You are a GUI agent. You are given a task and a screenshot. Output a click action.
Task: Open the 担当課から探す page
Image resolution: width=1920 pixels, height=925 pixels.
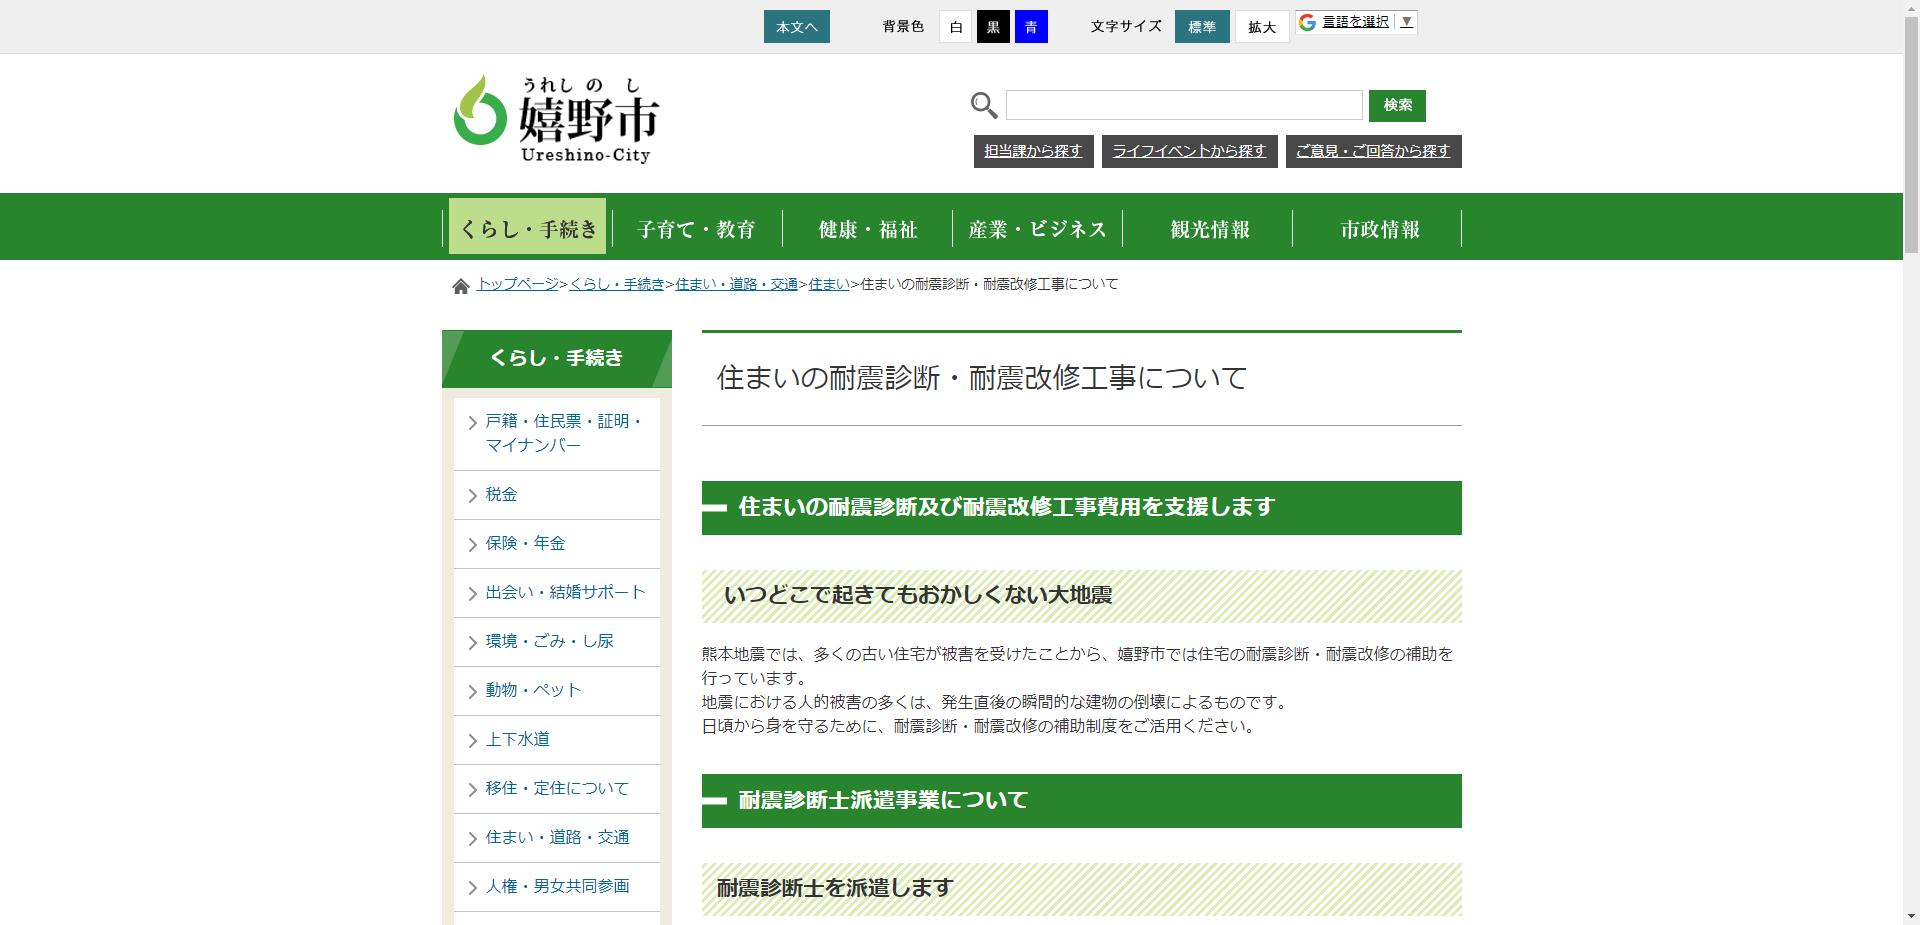[1033, 151]
